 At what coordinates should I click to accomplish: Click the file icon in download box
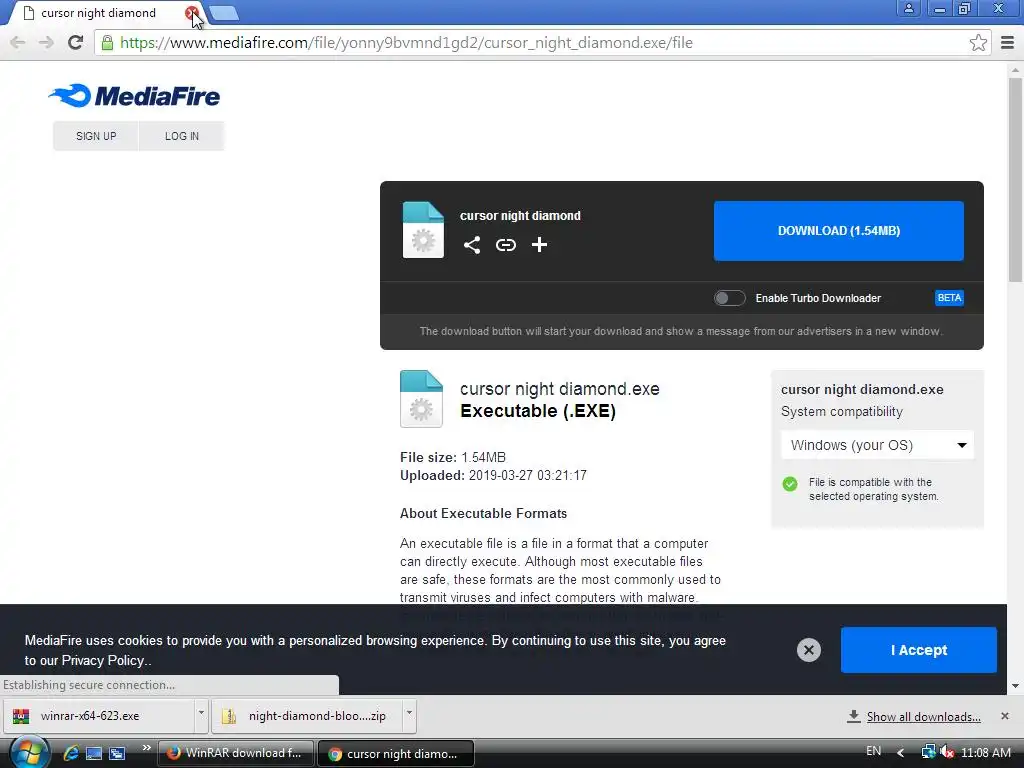[423, 230]
